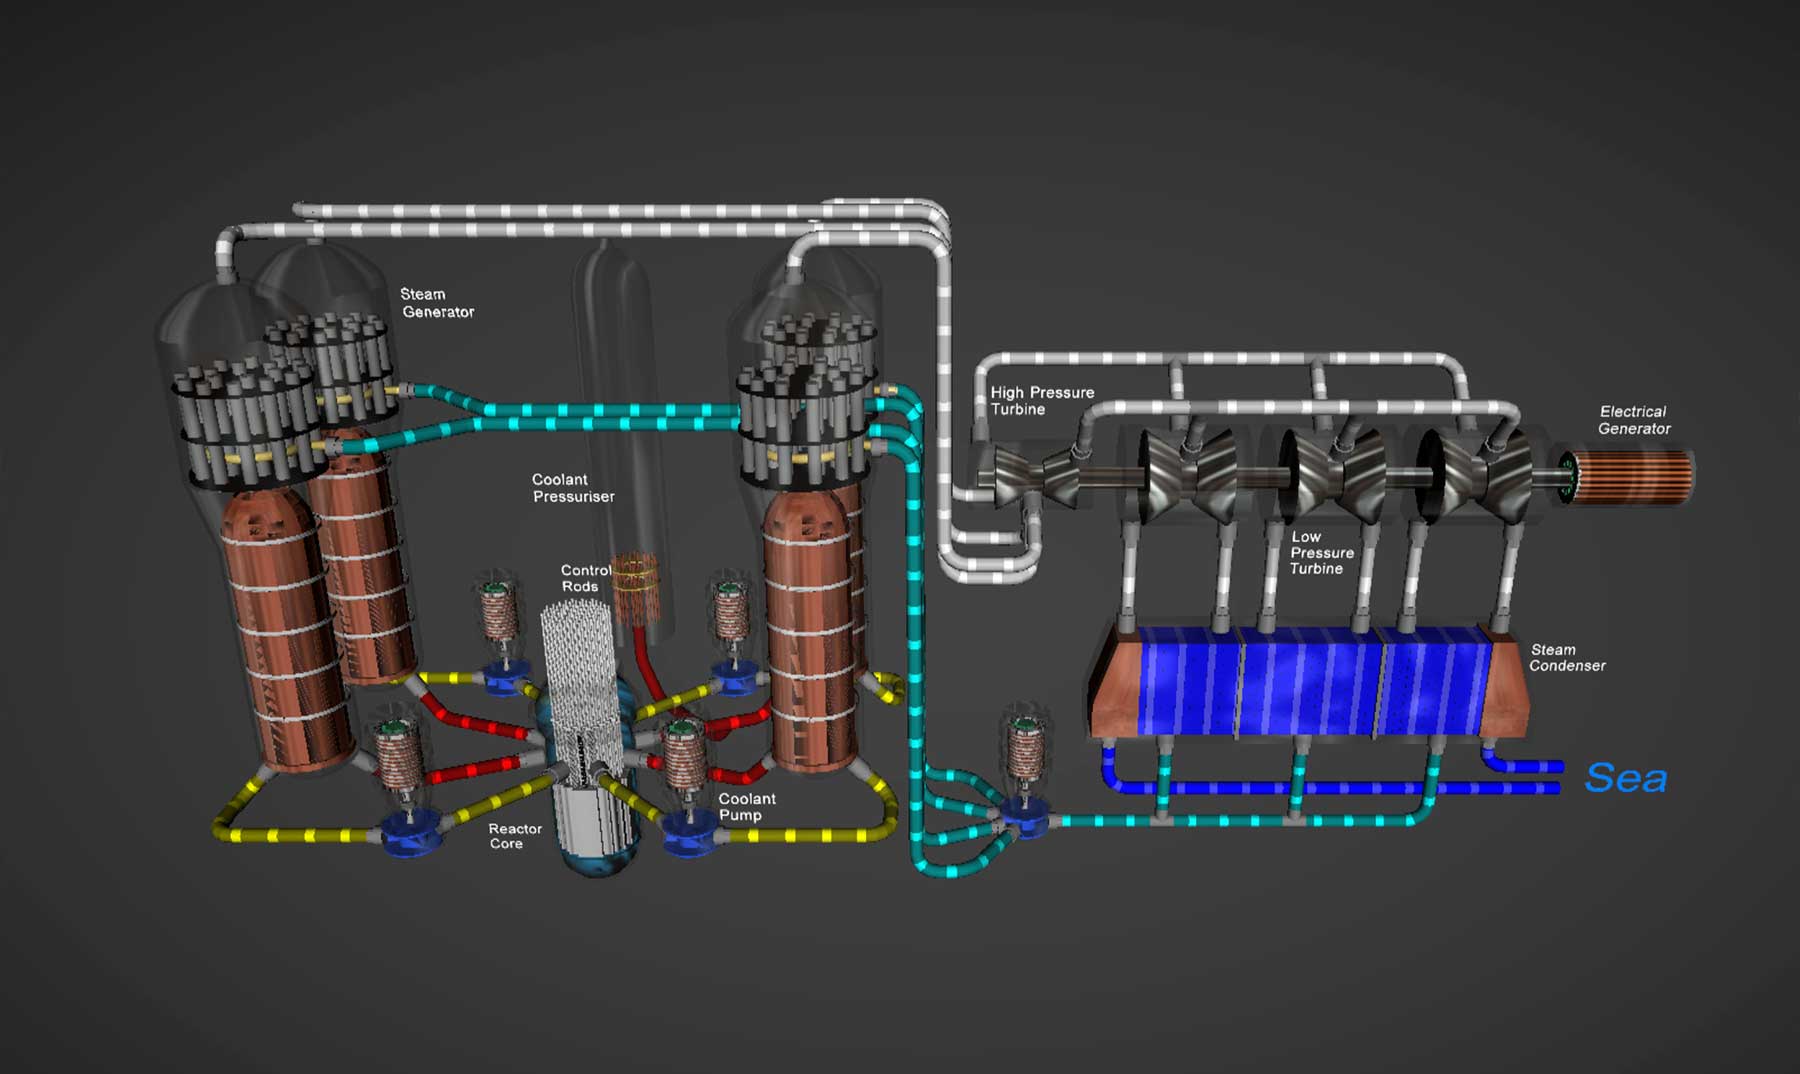
Task: Select the feedwater pump beside the condenser
Action: [x=1024, y=772]
